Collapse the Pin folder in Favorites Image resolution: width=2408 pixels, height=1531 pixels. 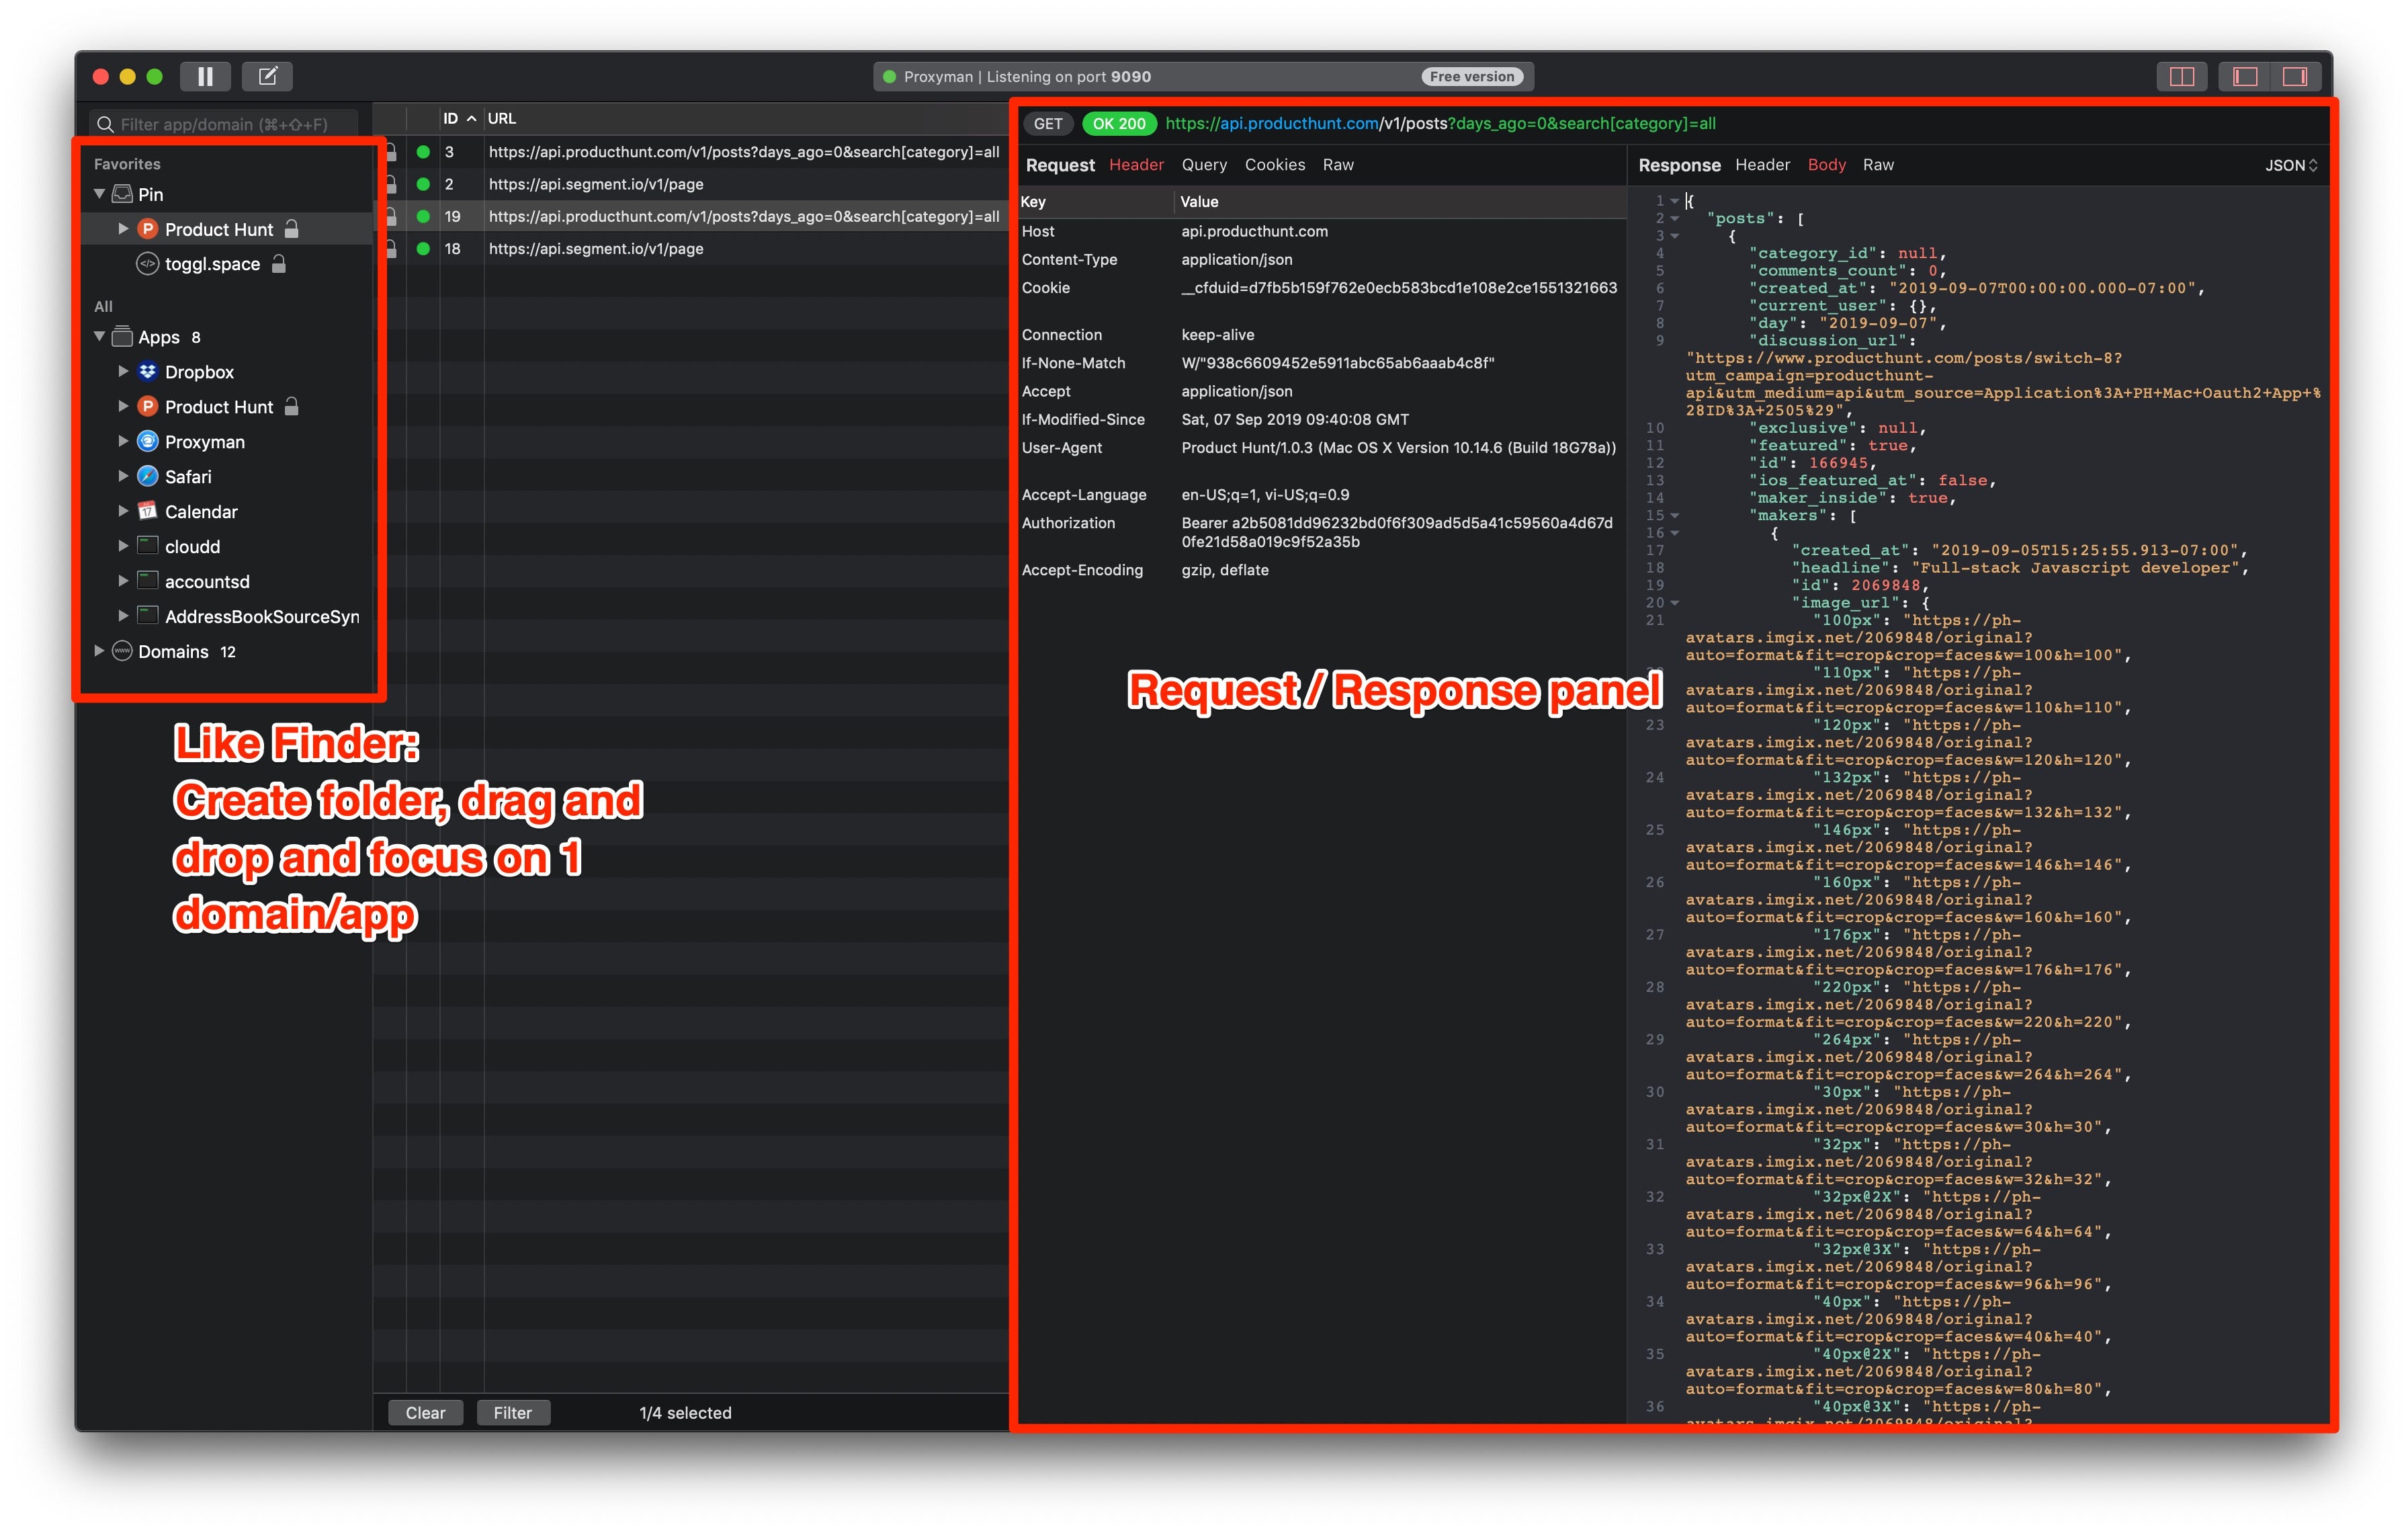(99, 194)
